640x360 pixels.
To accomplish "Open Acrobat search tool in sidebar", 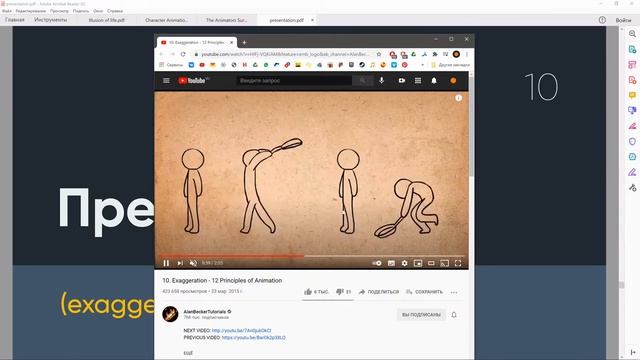I will pyautogui.click(x=632, y=34).
